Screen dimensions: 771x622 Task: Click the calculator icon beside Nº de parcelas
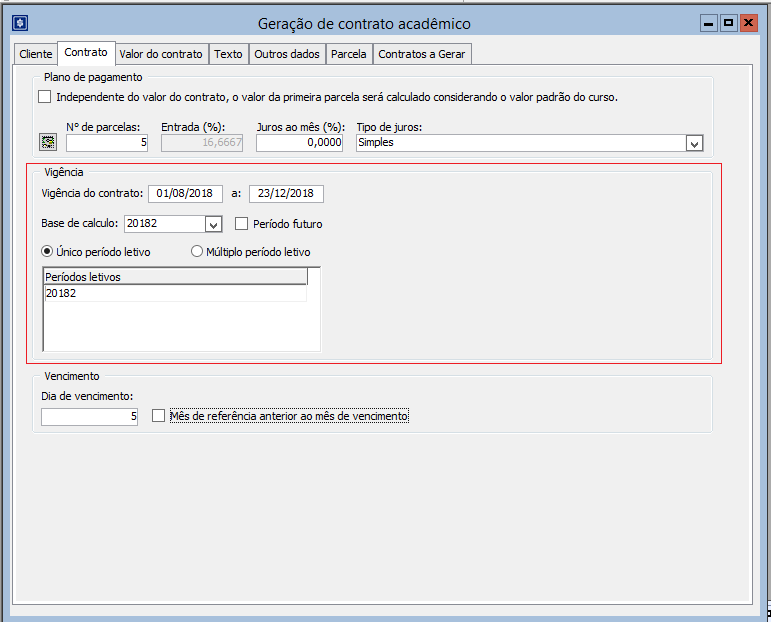click(x=47, y=143)
